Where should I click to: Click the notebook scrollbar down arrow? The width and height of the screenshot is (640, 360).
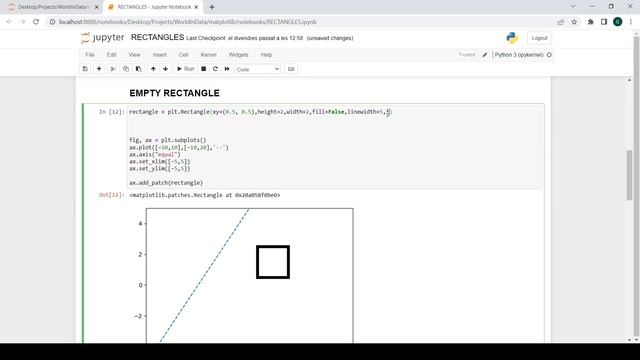[629, 340]
